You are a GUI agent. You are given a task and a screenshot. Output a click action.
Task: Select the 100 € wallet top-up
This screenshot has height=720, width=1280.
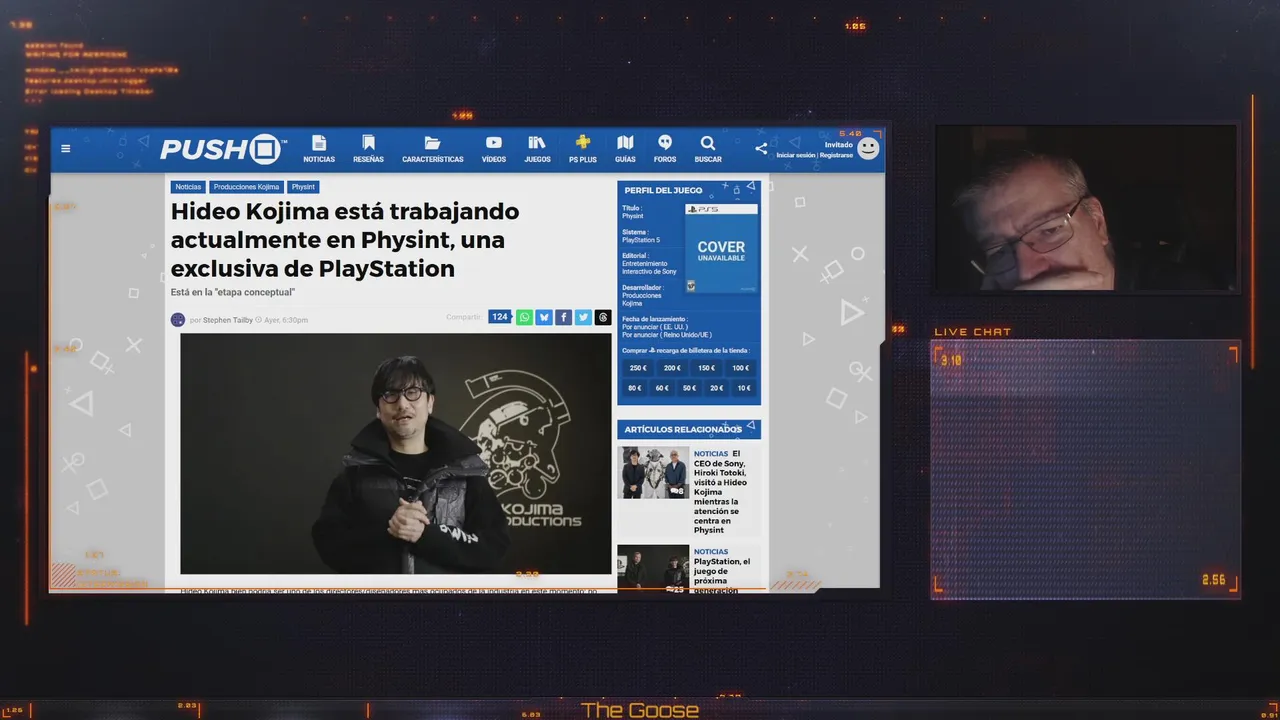(740, 368)
